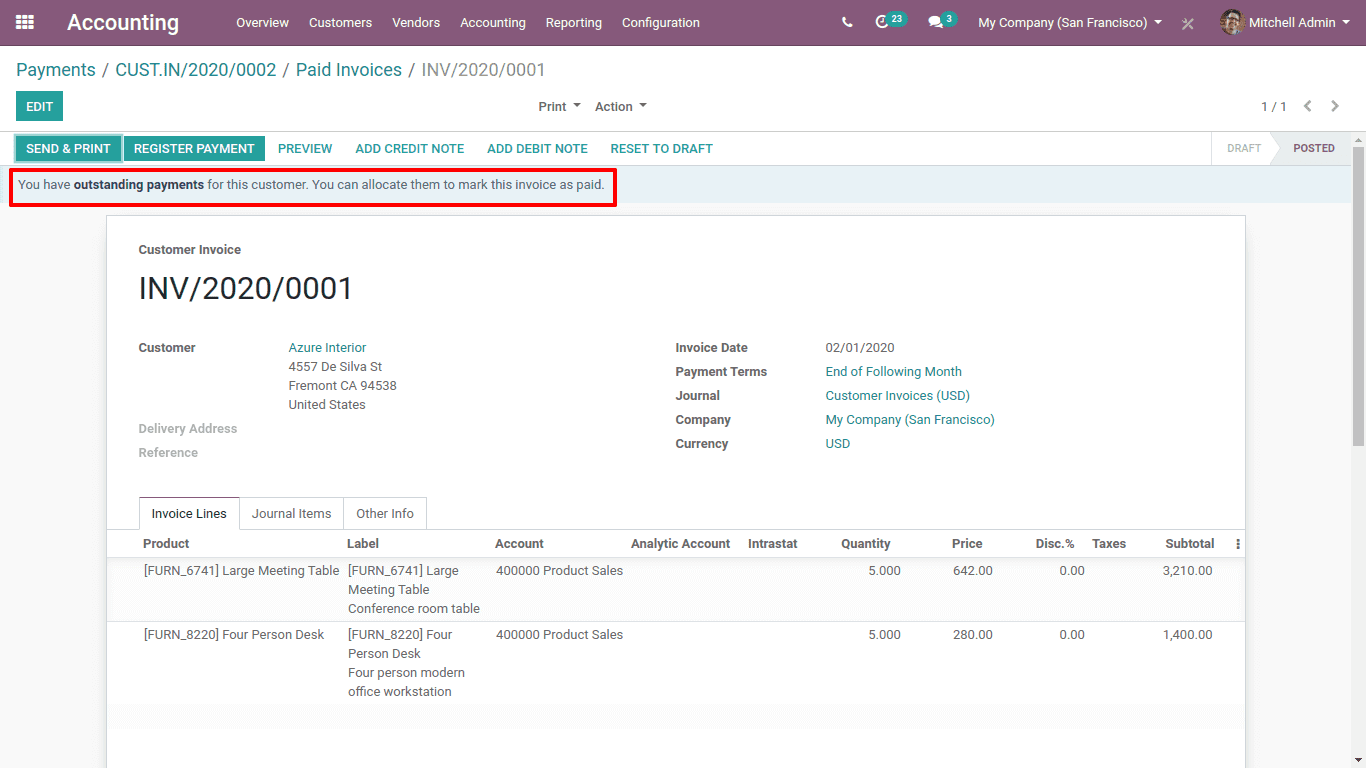Sort by Intrastat column header
1366x768 pixels.
click(773, 544)
